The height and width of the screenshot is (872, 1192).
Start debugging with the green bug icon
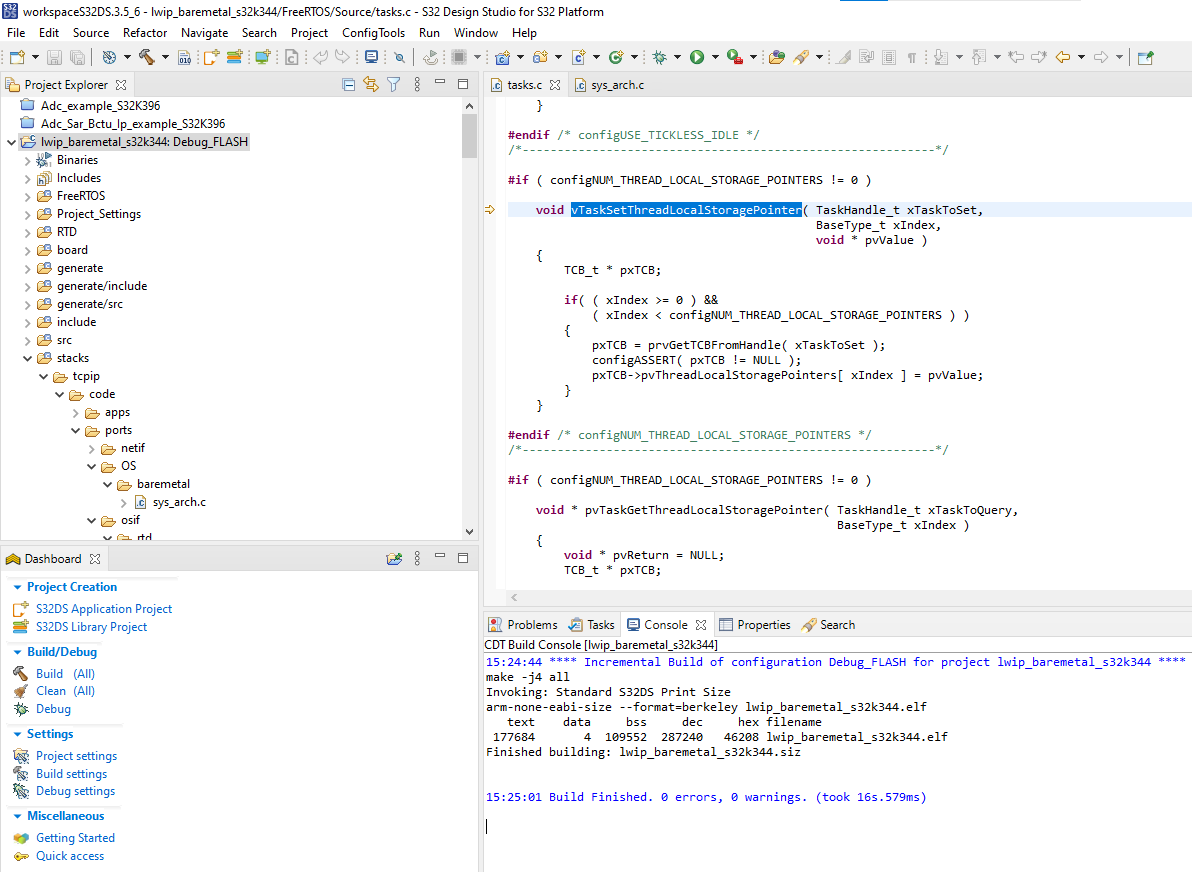(659, 57)
